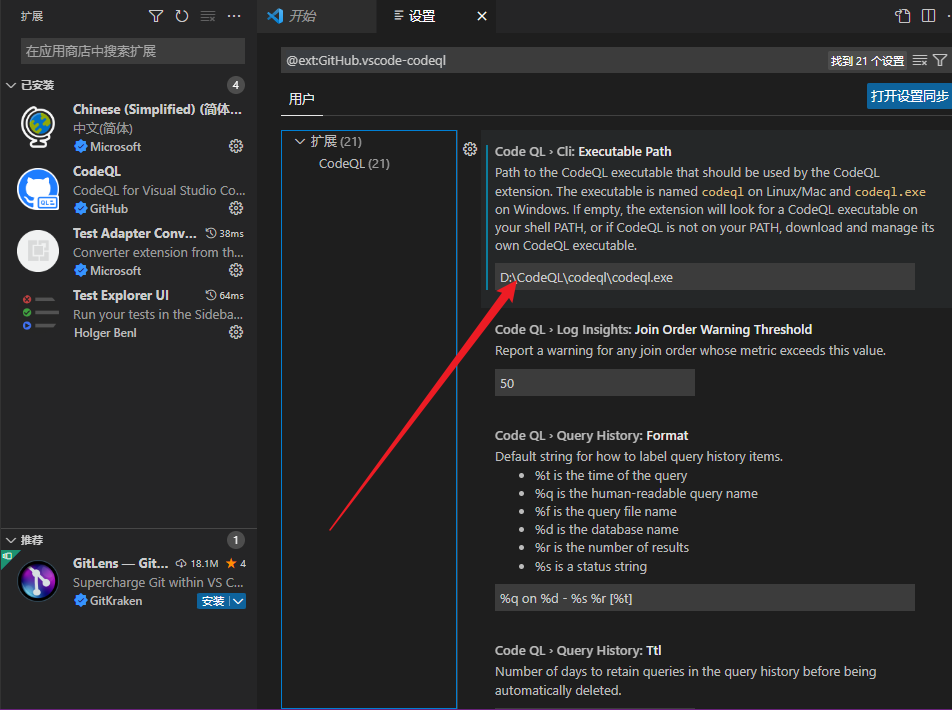The height and width of the screenshot is (710, 952).
Task: Open Test Adapter Conv... extension entry
Action: click(x=135, y=233)
